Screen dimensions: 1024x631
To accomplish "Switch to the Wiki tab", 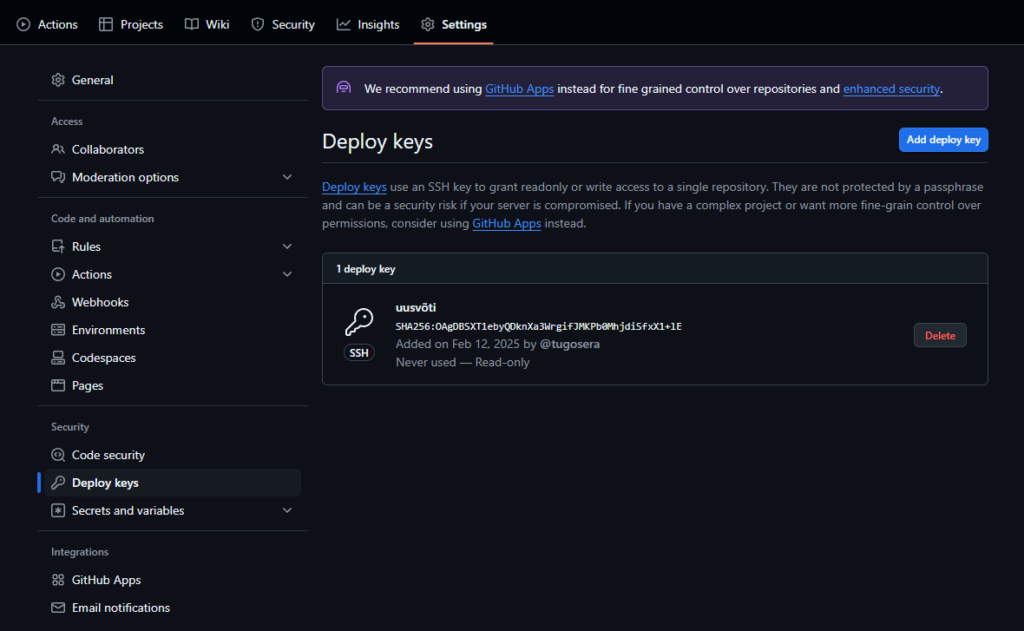I will pos(207,24).
